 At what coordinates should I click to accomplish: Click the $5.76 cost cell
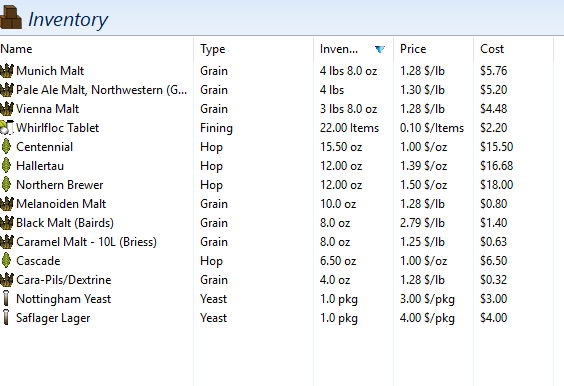click(494, 71)
